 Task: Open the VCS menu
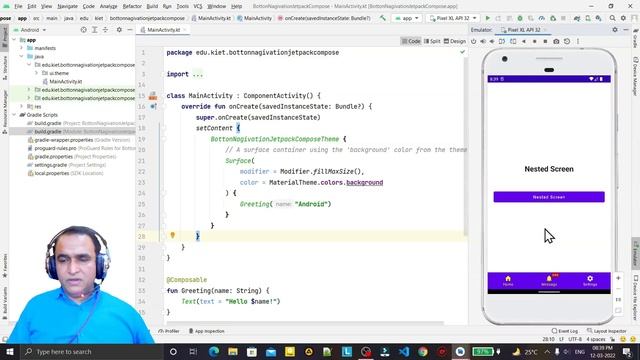tap(198, 6)
